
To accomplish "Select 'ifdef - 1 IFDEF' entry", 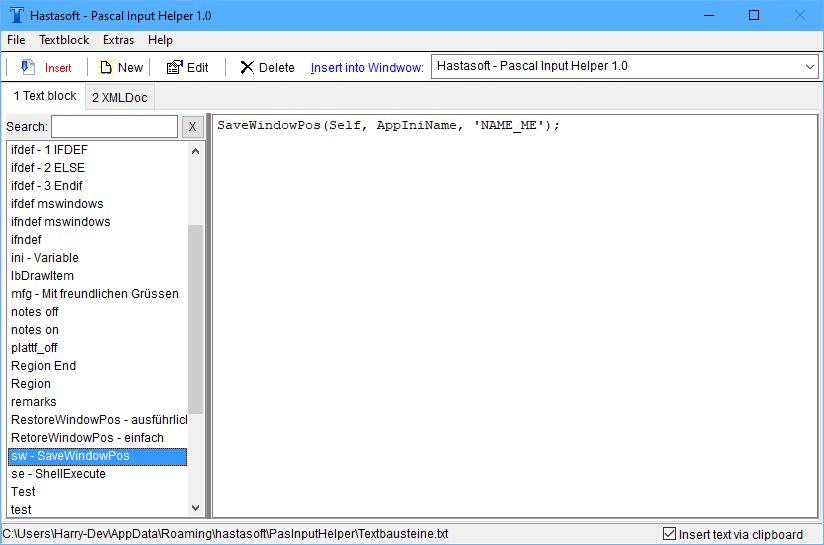I will (98, 150).
